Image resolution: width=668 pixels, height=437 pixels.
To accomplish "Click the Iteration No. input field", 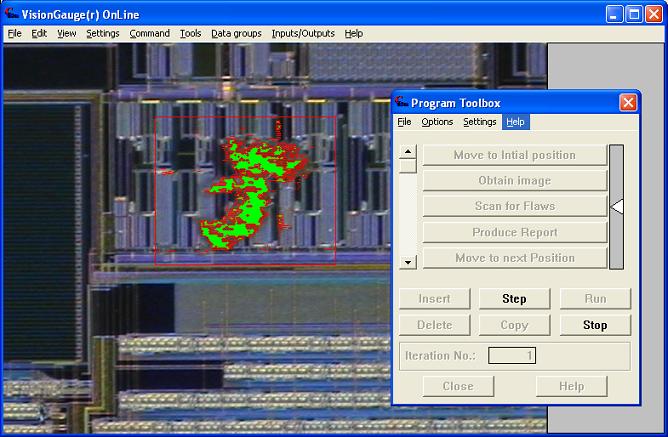I will [512, 356].
